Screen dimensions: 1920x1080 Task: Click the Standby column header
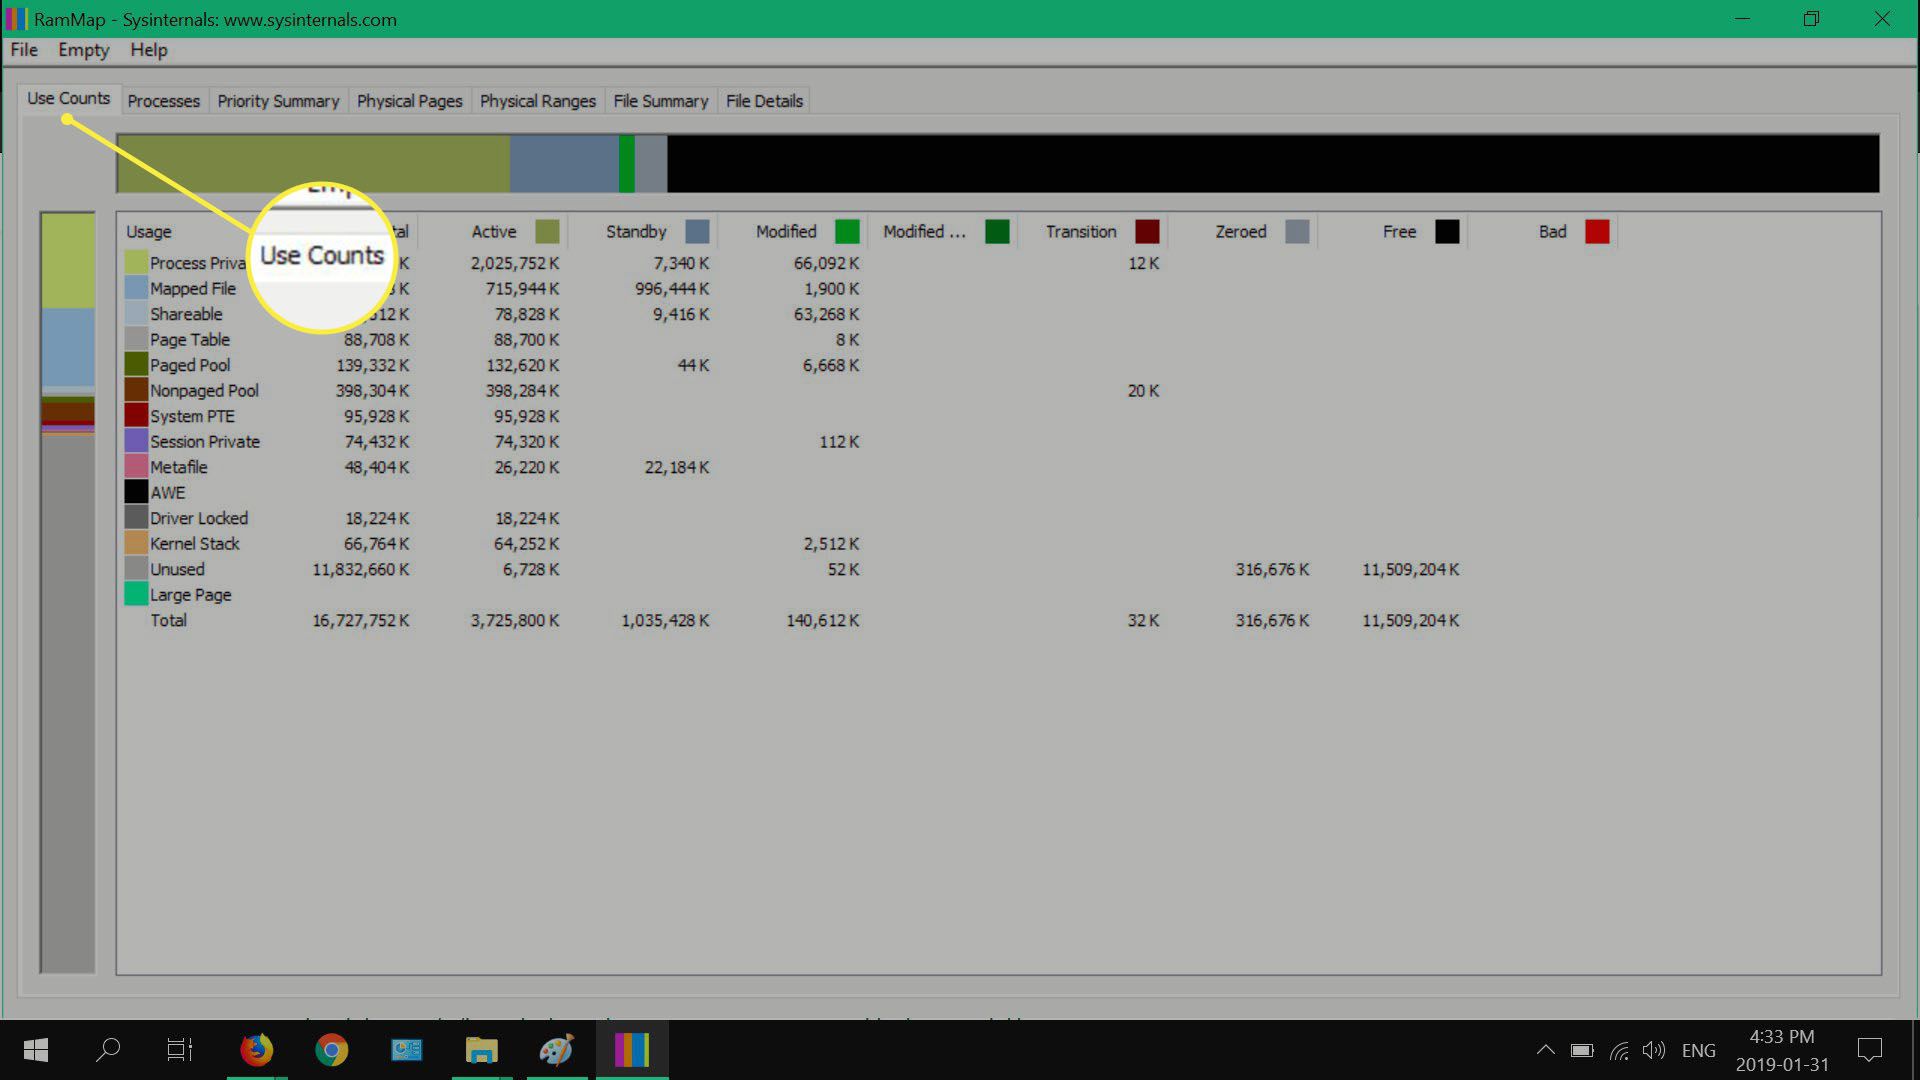(636, 232)
